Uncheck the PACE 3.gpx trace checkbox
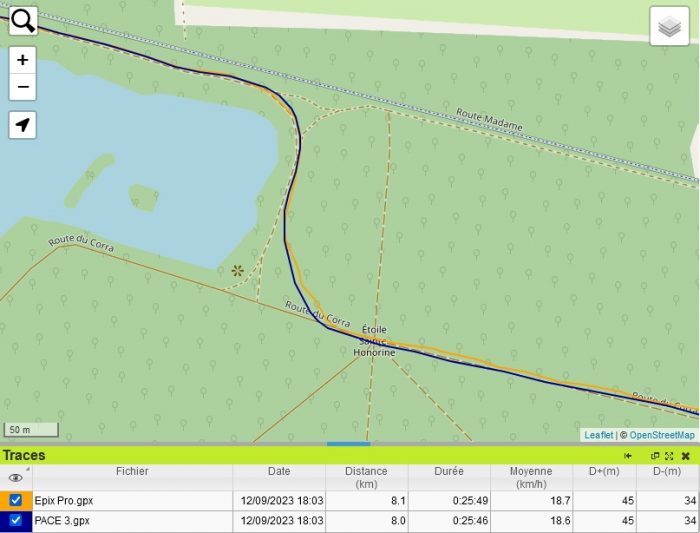The image size is (700, 533). tap(16, 520)
